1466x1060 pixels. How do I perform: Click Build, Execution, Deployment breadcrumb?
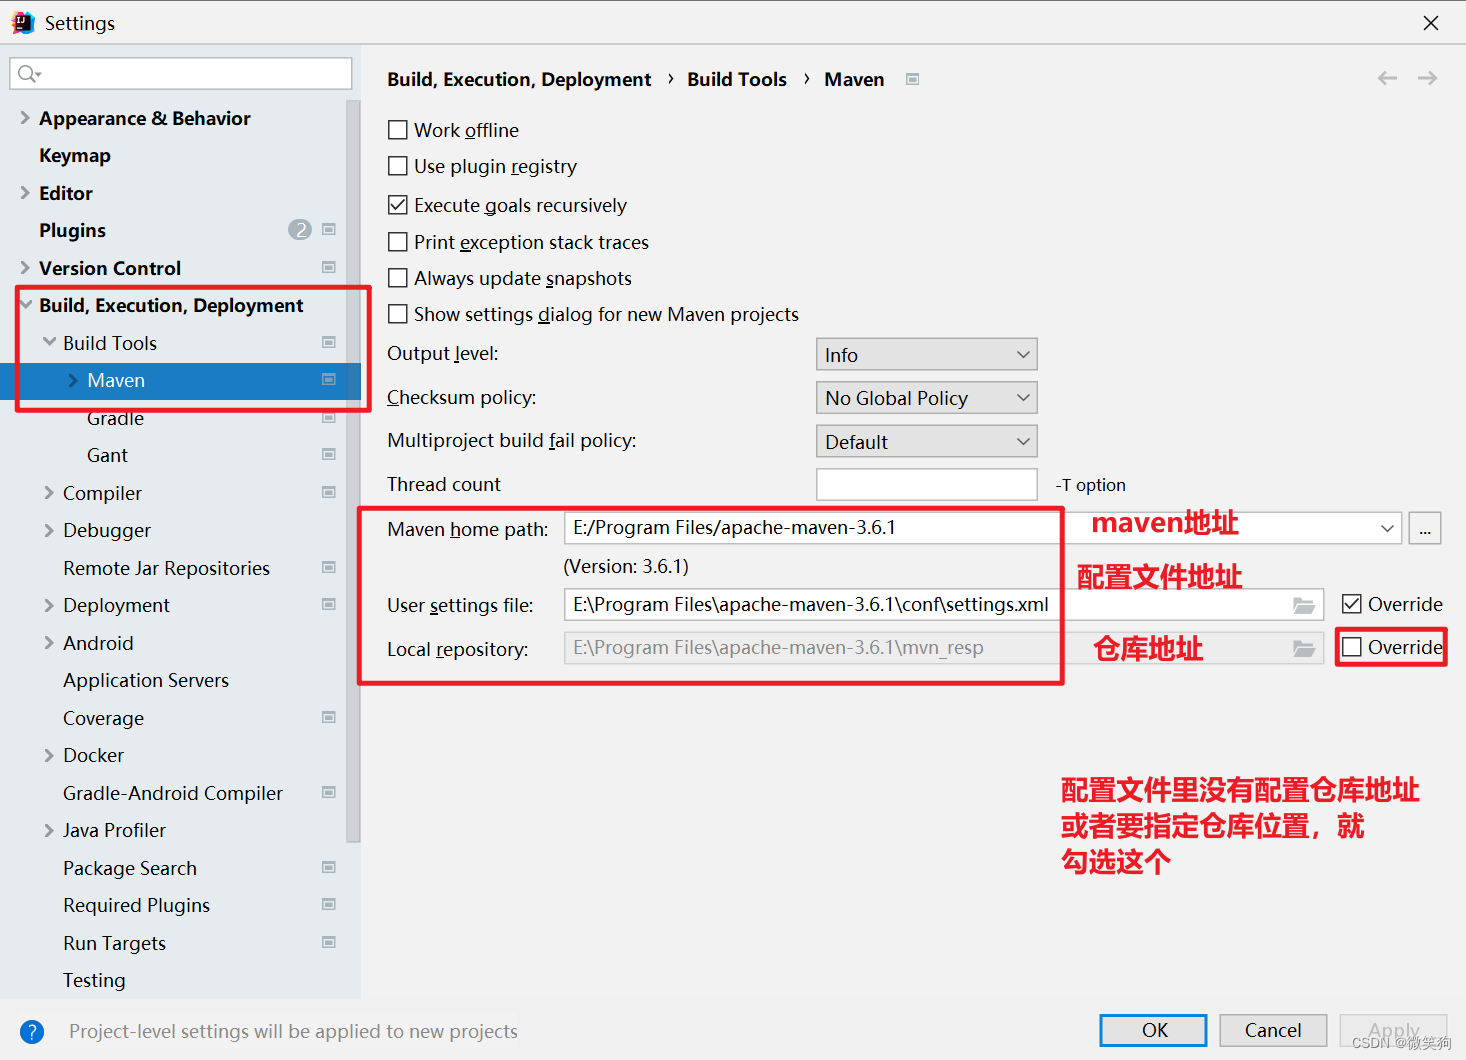click(x=519, y=79)
